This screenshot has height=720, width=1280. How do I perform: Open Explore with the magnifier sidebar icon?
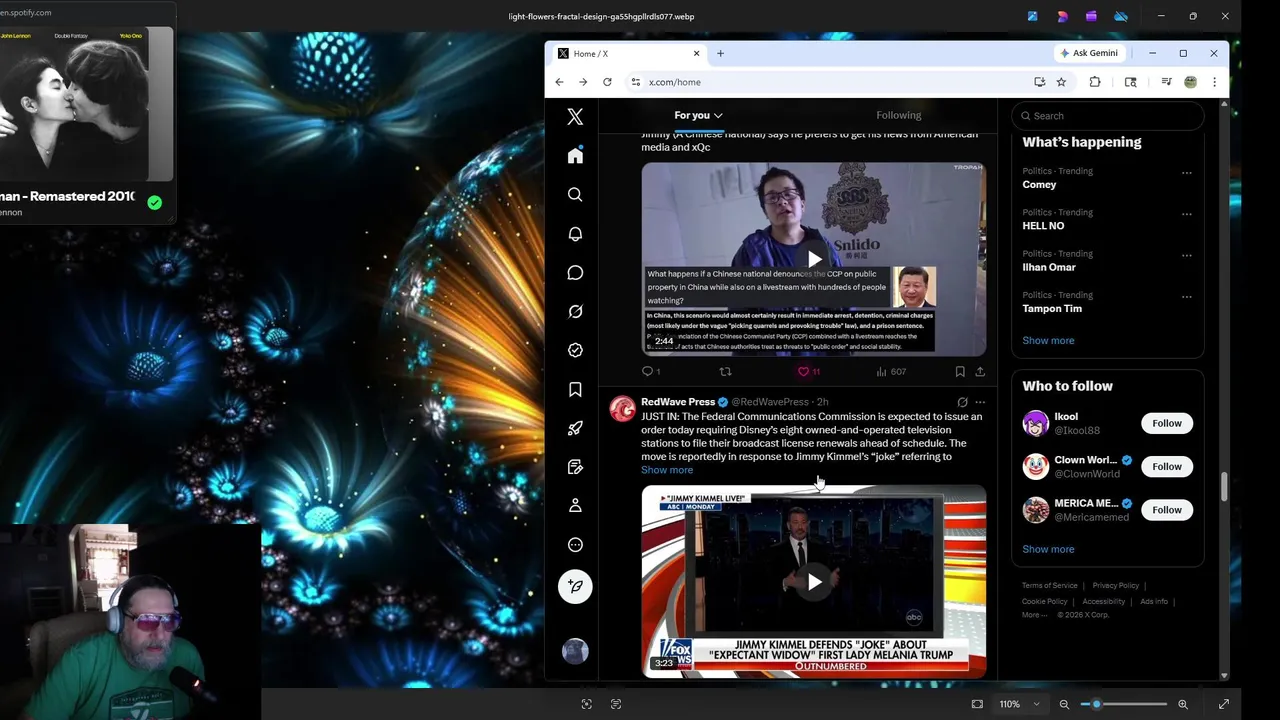575,195
